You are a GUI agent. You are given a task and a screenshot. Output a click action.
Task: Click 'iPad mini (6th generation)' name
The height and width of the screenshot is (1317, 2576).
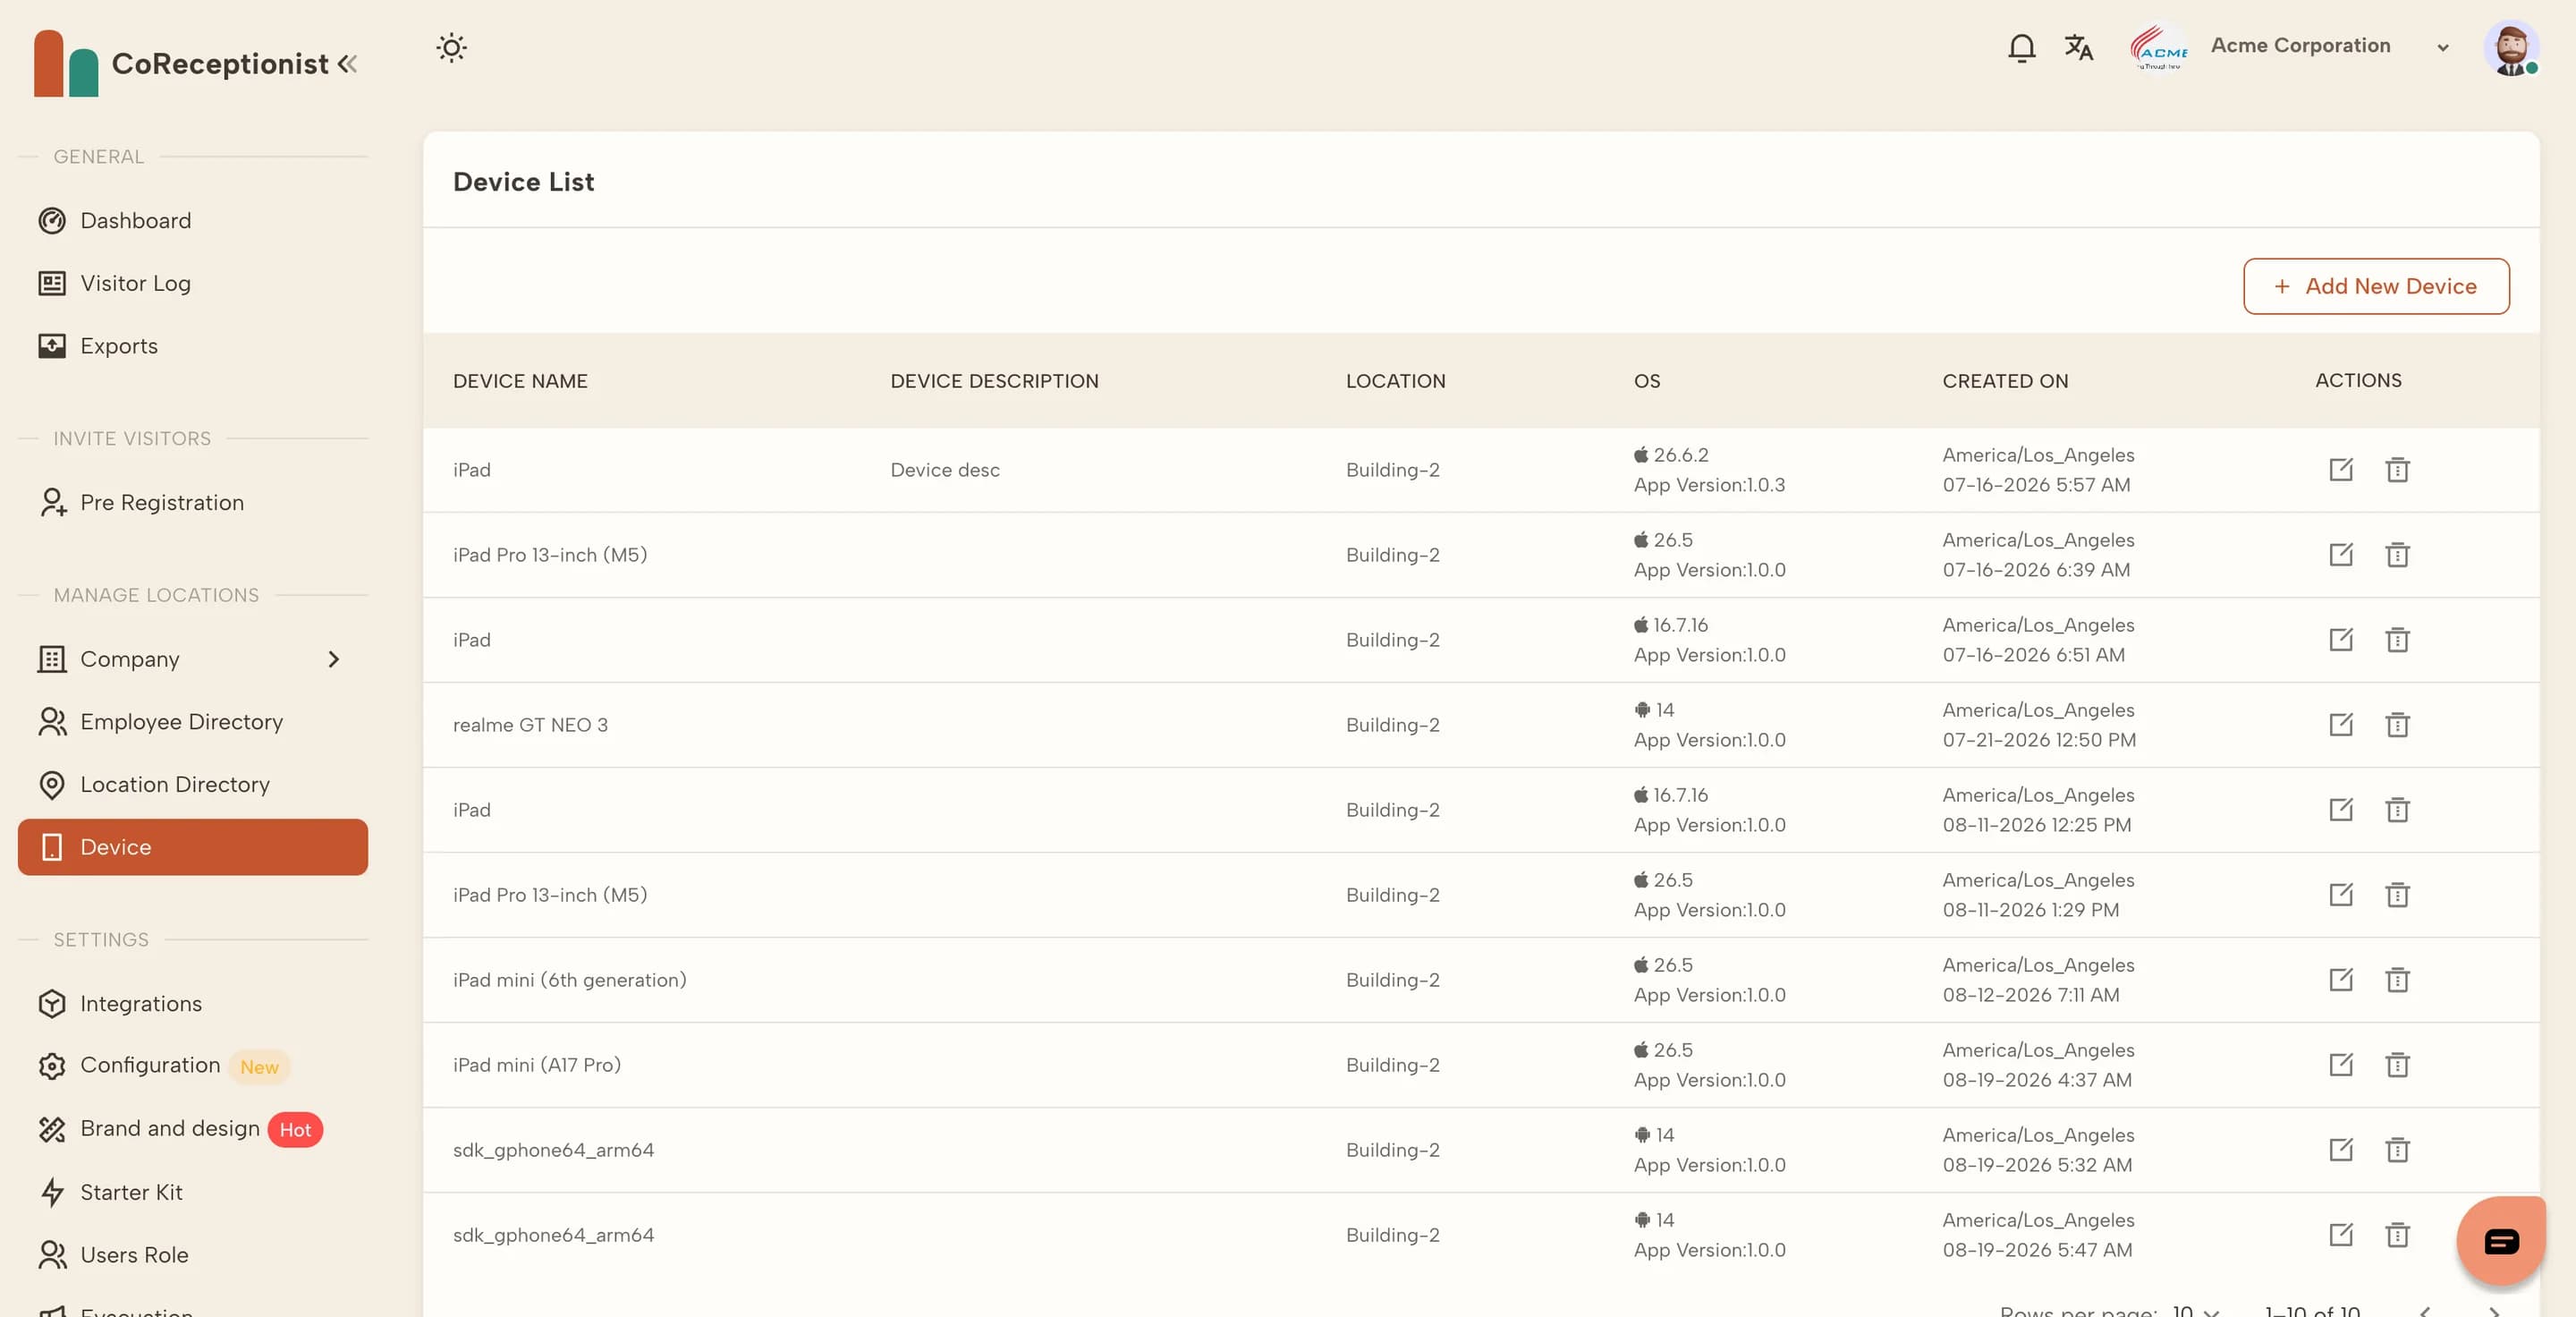coord(569,980)
